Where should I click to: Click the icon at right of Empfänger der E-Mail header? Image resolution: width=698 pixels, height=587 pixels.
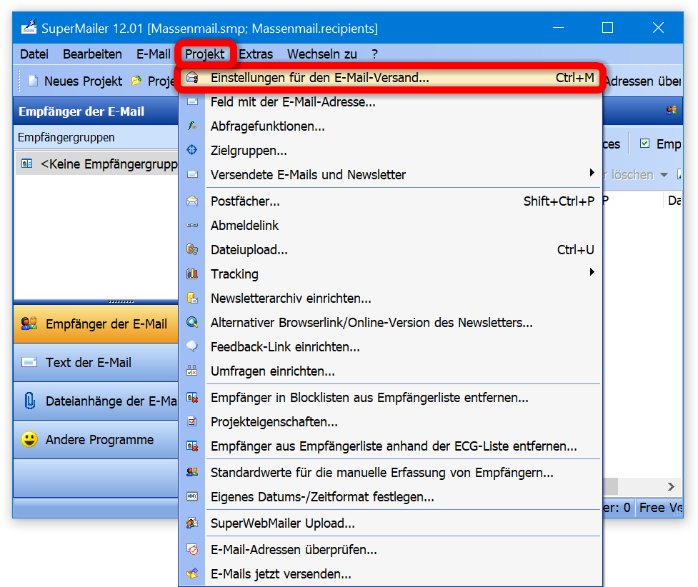click(671, 110)
